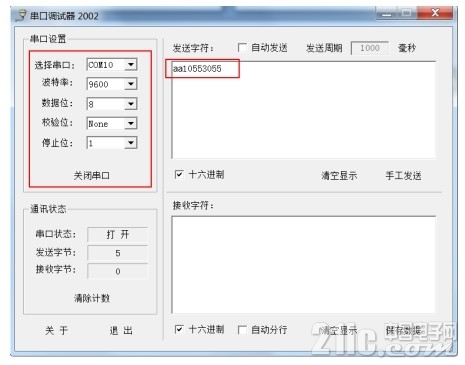Toggle 十六进制 checkbox under receive area
465x365 pixels.
(x=179, y=330)
